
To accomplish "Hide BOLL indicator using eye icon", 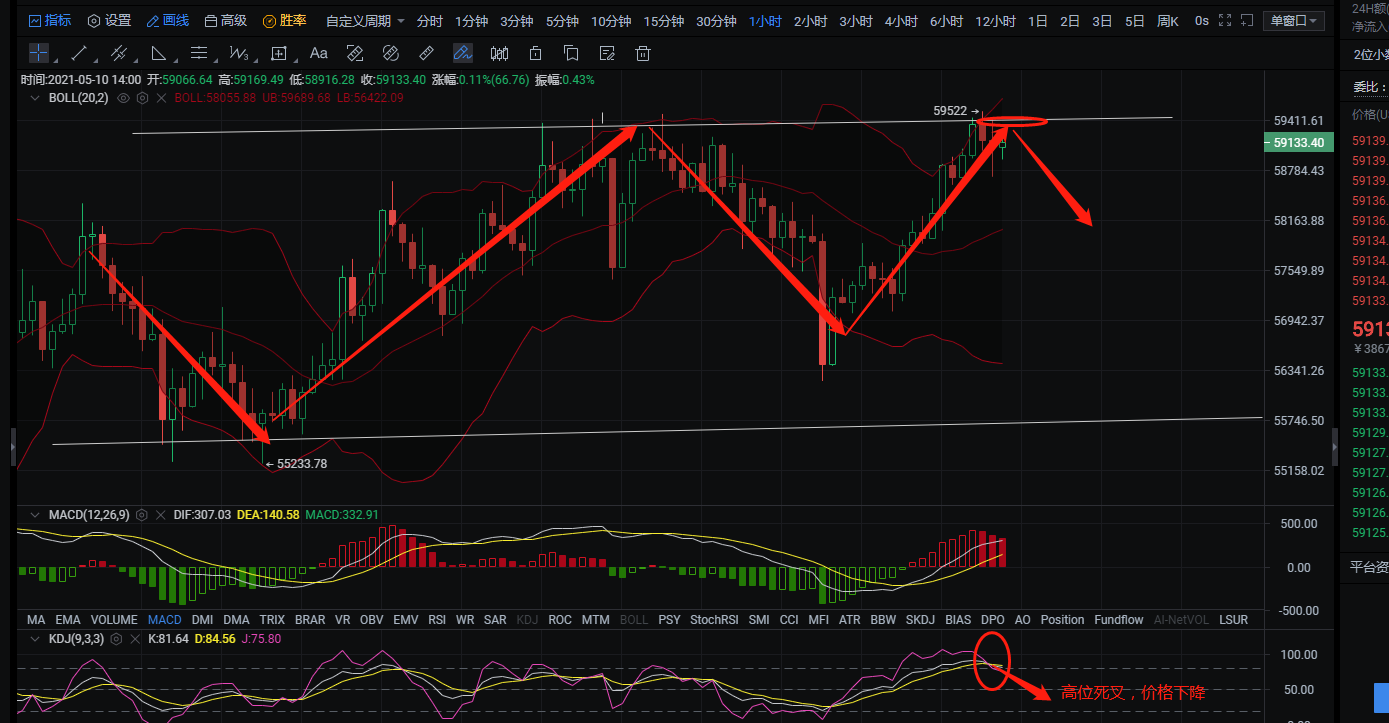I will [124, 98].
